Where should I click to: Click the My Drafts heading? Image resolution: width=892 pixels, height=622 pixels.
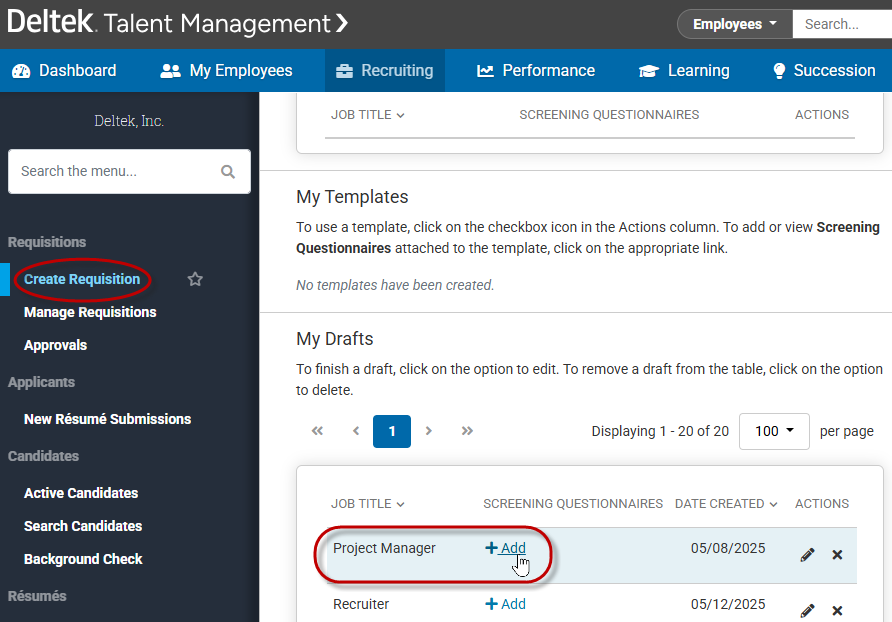(334, 339)
